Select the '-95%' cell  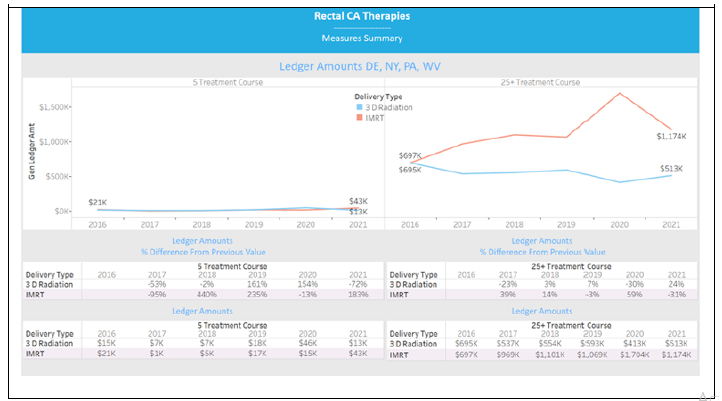click(157, 294)
